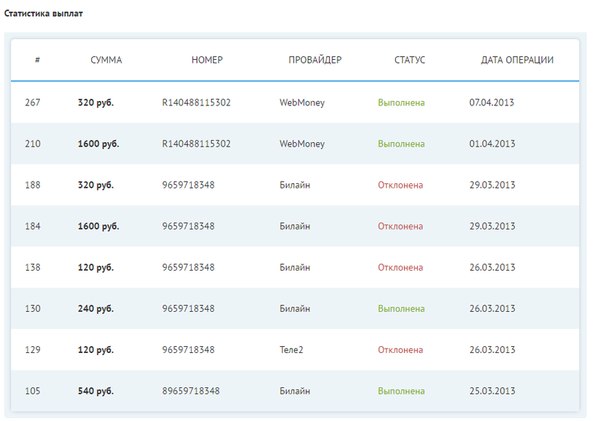Click the «ПРОВАЙДЕР» column header
This screenshot has height=421, width=604.
click(x=315, y=60)
